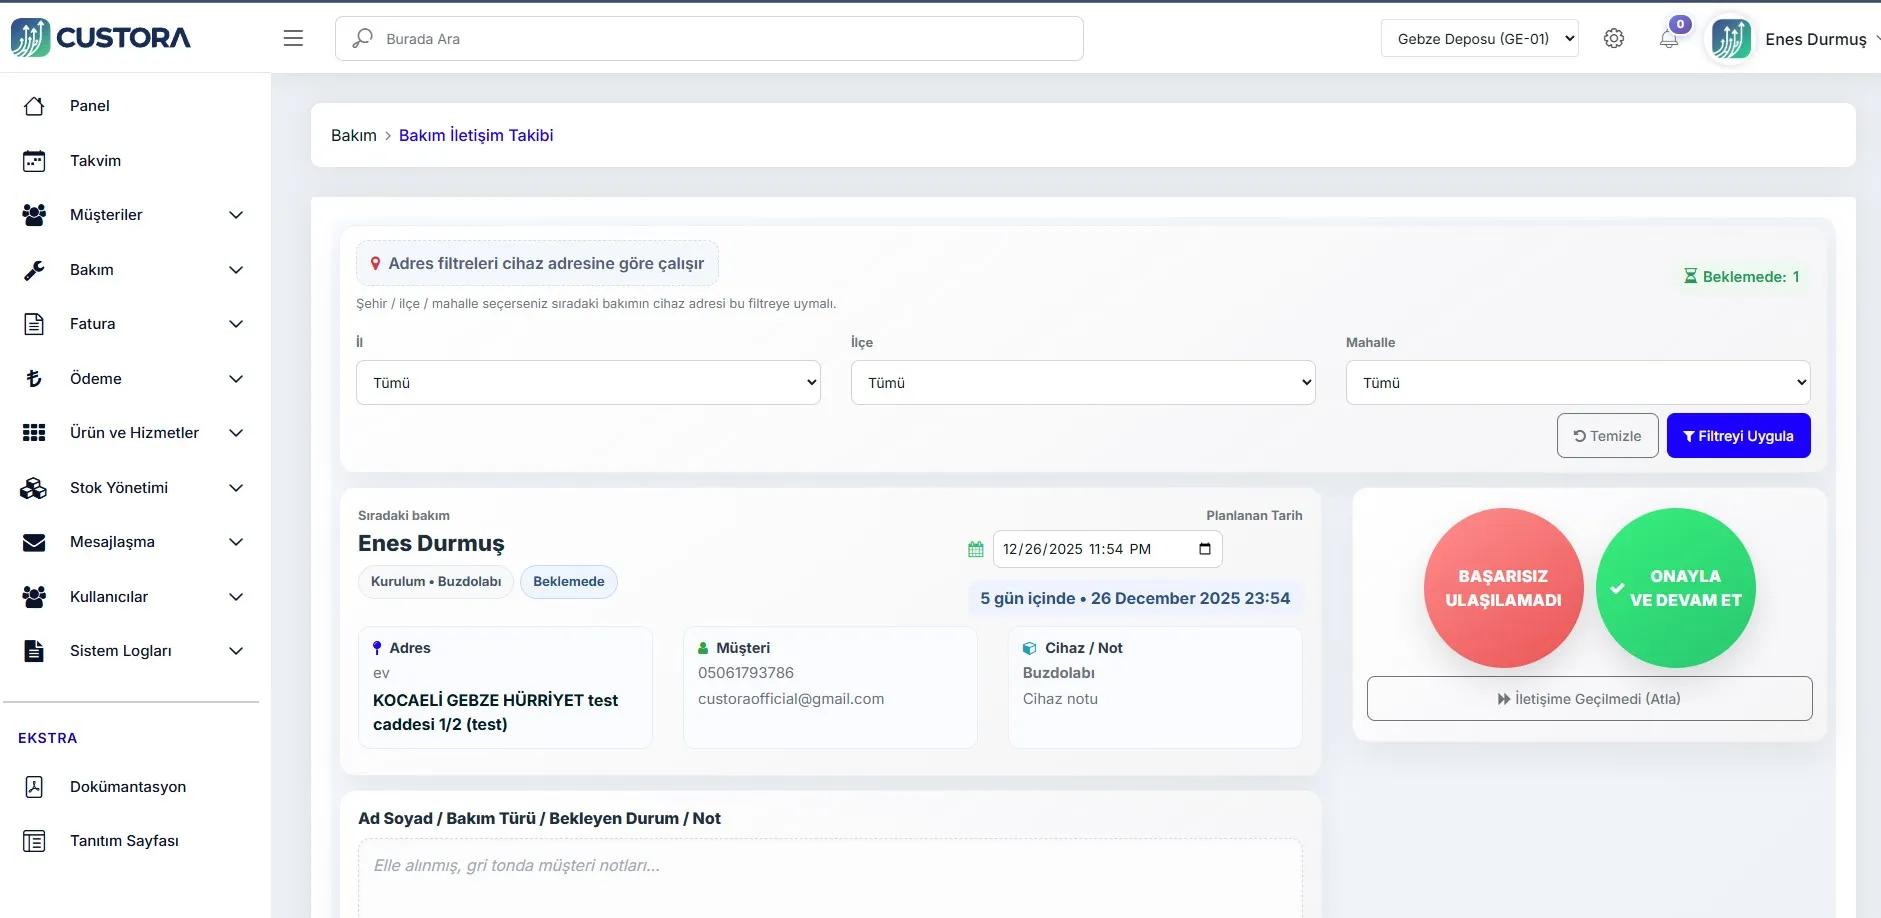1881x918 pixels.
Task: Click the Burada Ara search field
Action: pos(710,39)
